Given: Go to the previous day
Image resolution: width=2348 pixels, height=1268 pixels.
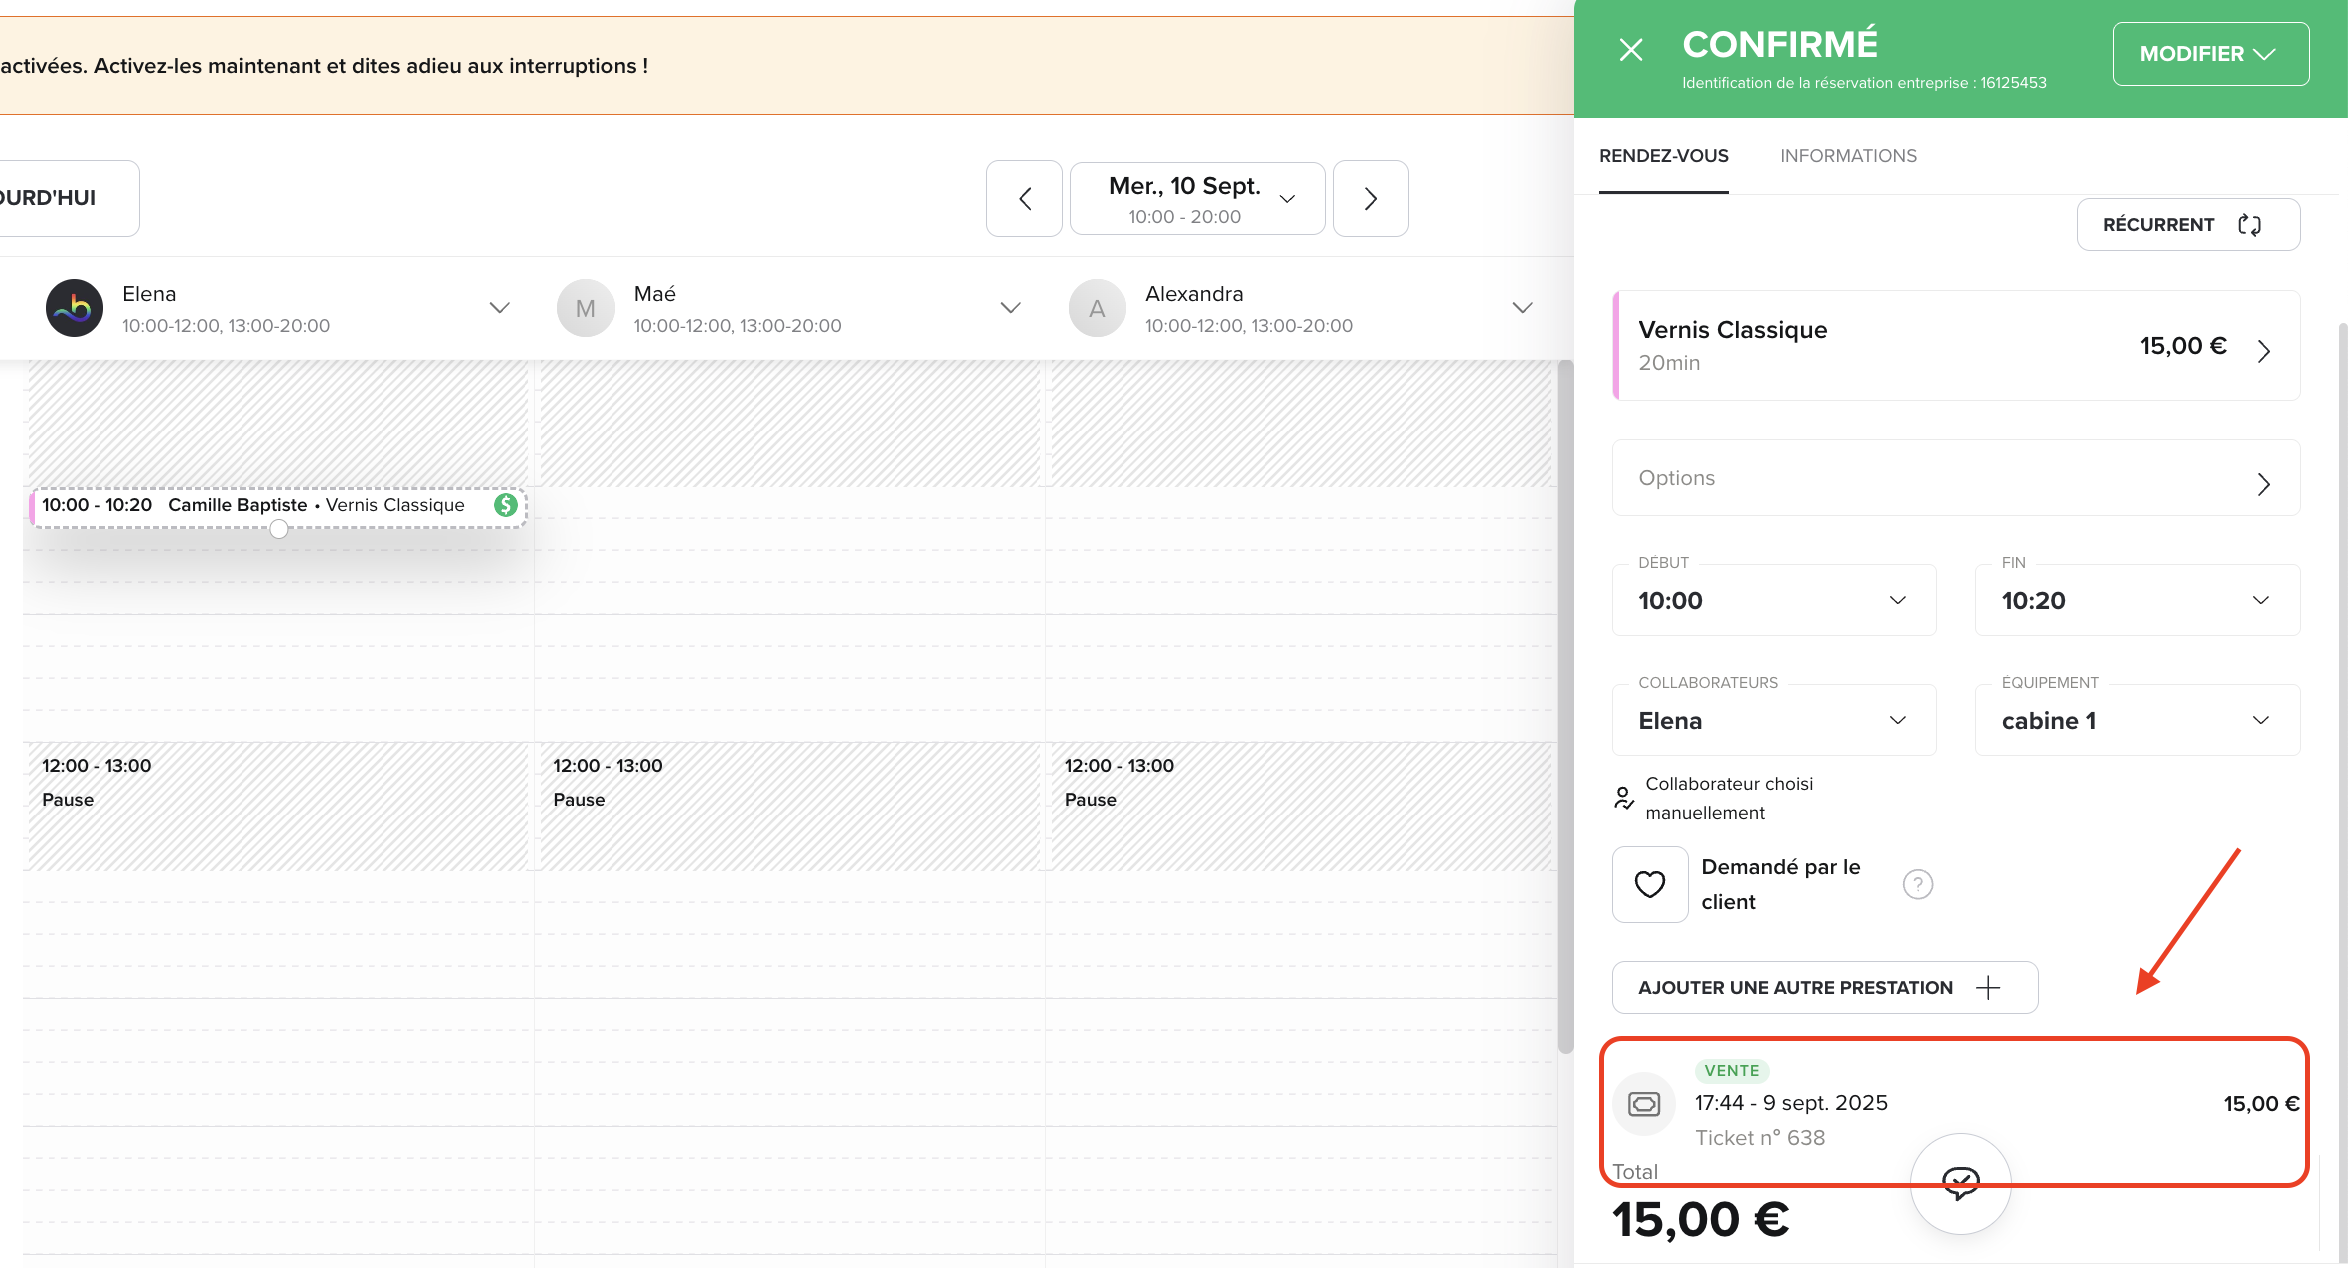Looking at the screenshot, I should coord(1024,199).
